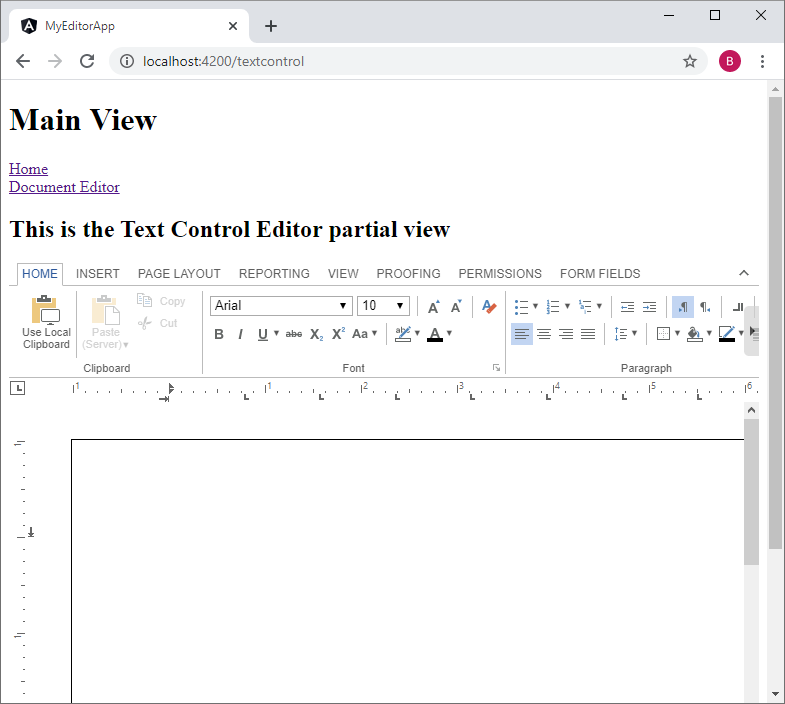785x704 pixels.
Task: Toggle left-to-right text direction
Action: pyautogui.click(x=683, y=307)
